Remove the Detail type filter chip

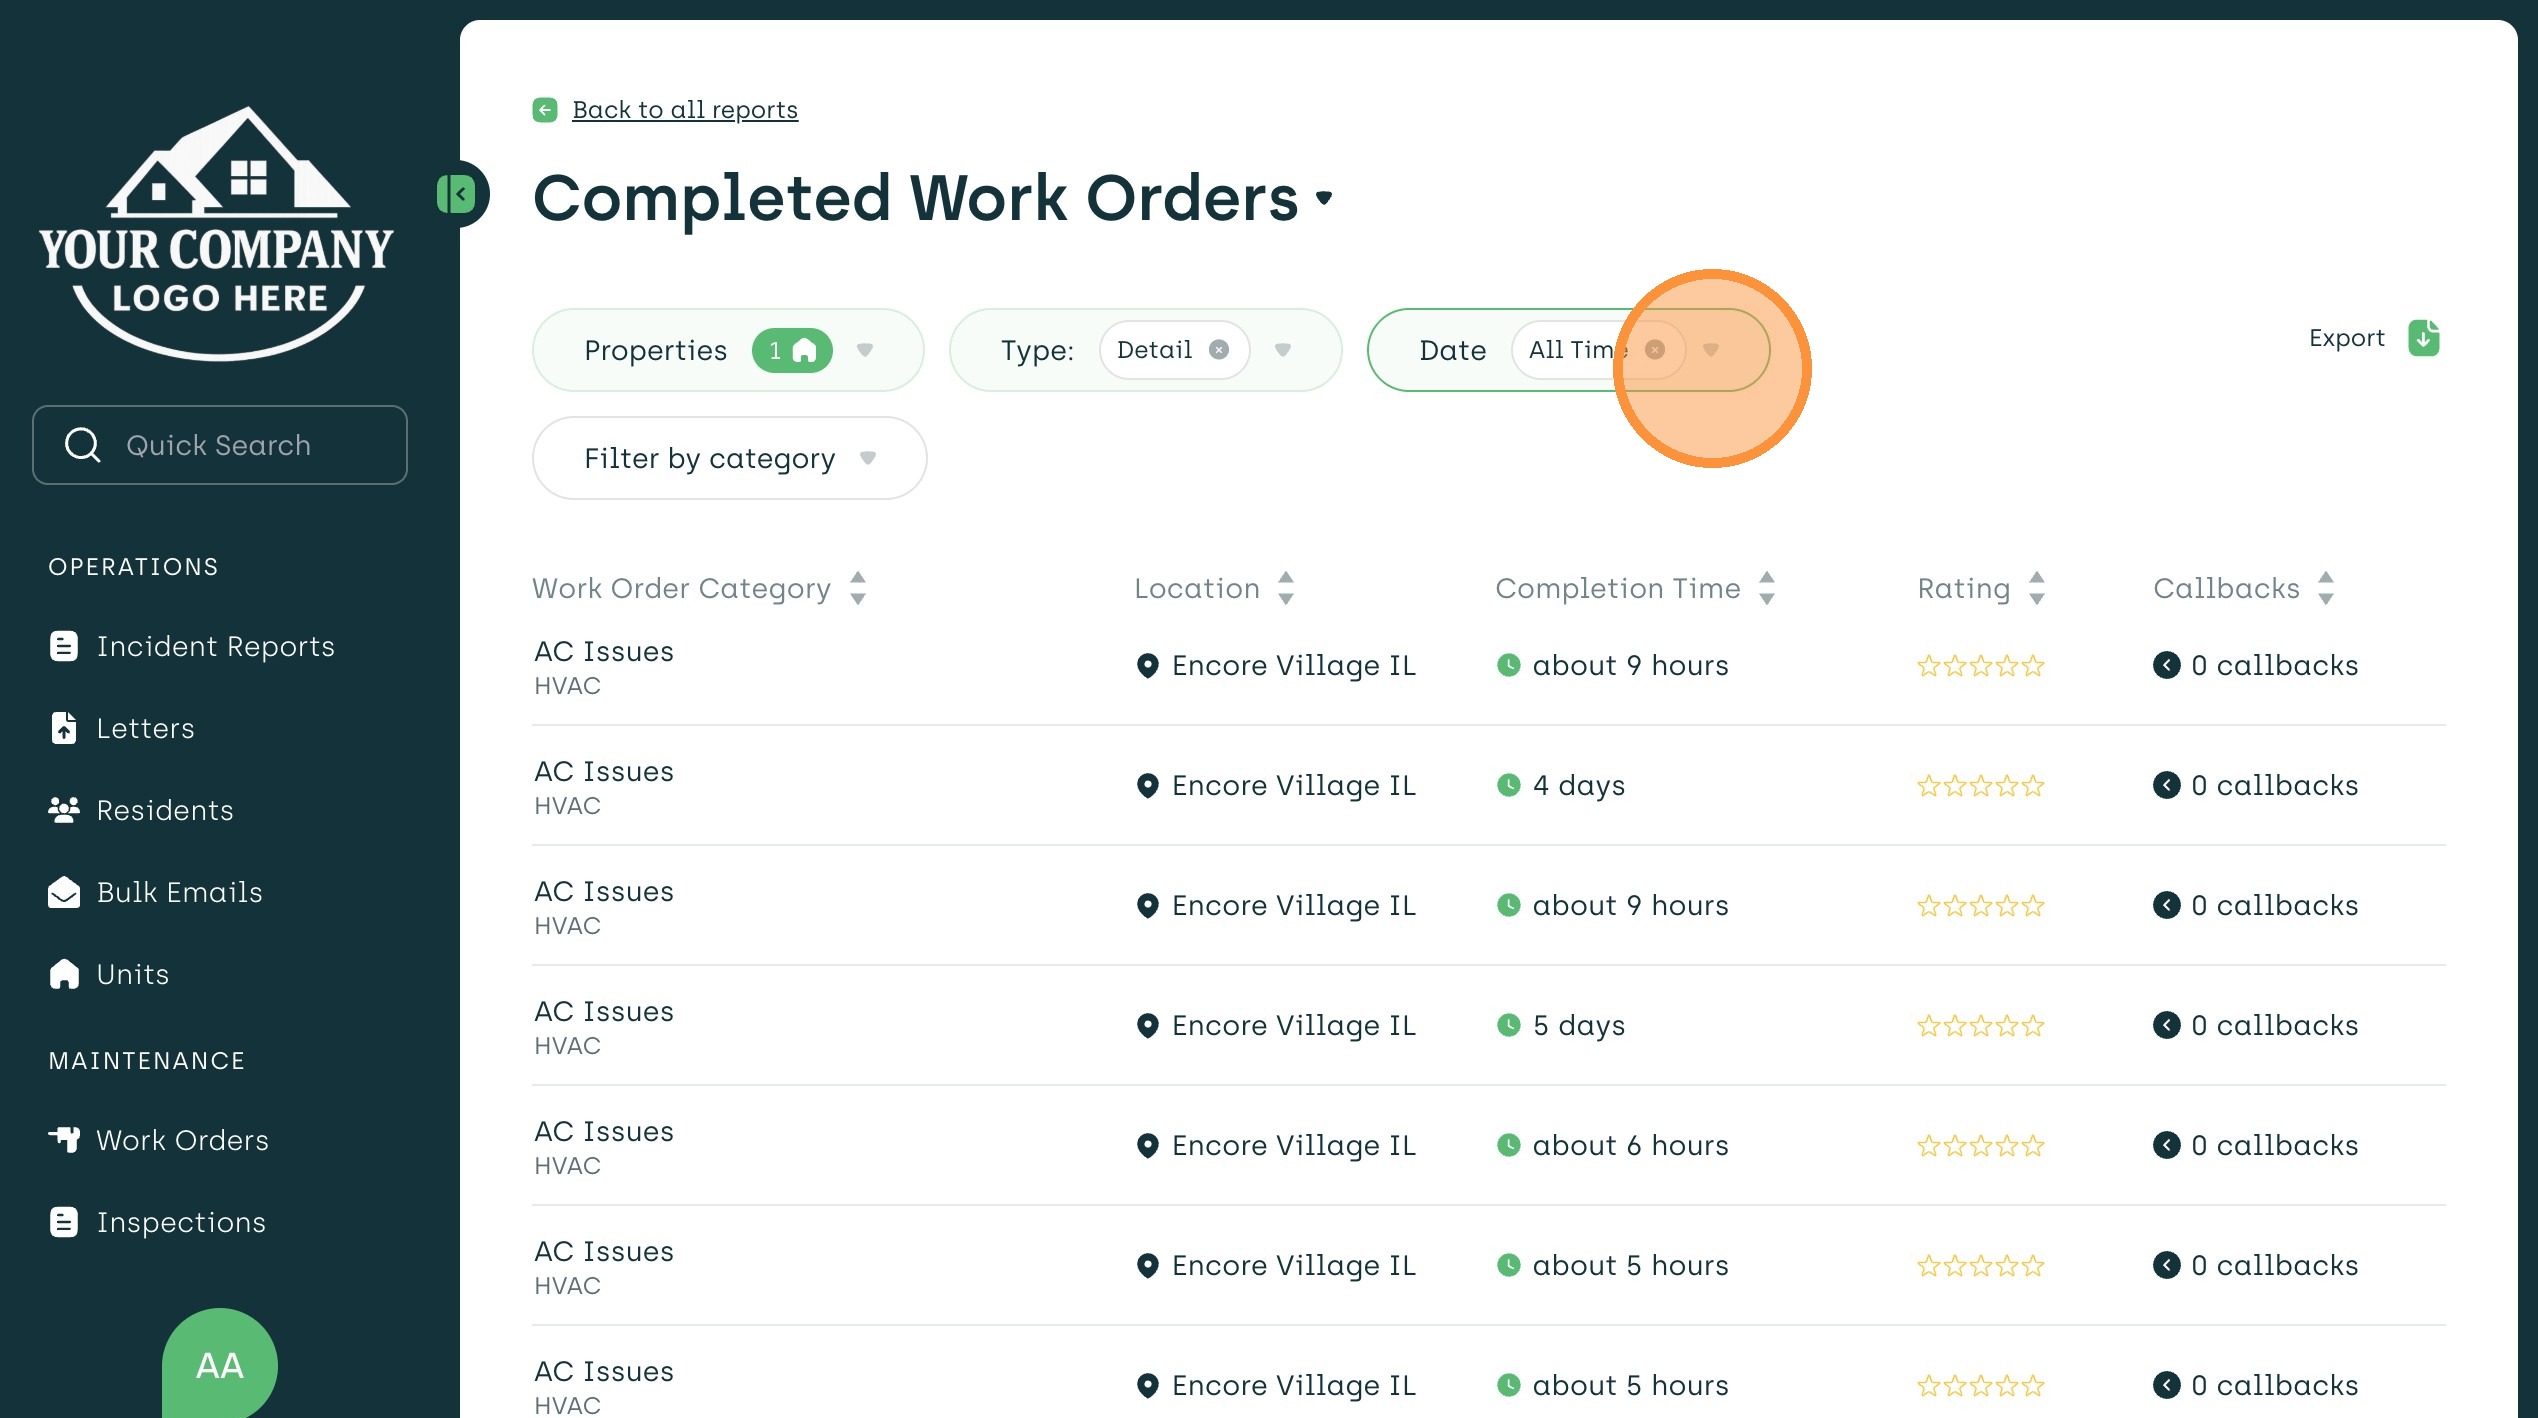pyautogui.click(x=1218, y=350)
